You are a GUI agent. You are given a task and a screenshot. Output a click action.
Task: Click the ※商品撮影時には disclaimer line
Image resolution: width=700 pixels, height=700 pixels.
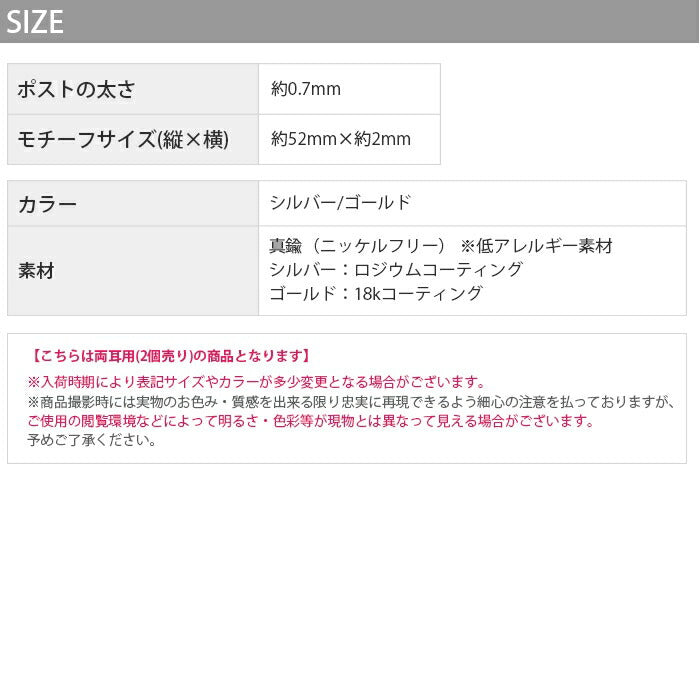coord(351,402)
